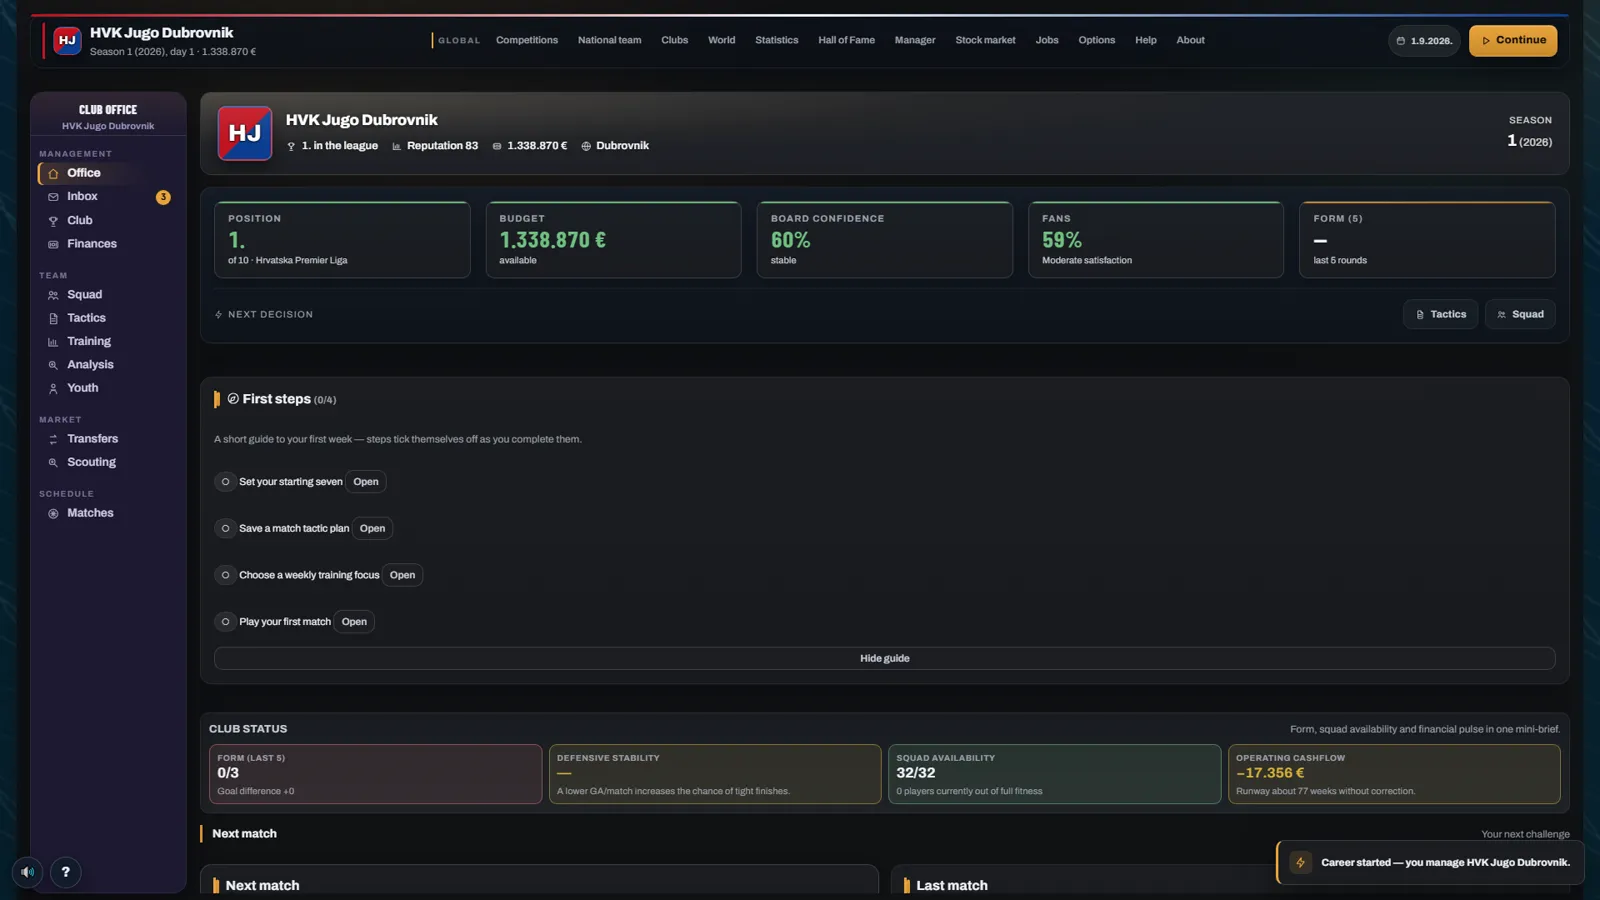Click the Finances icon in sidebar
The image size is (1600, 900).
(x=53, y=244)
